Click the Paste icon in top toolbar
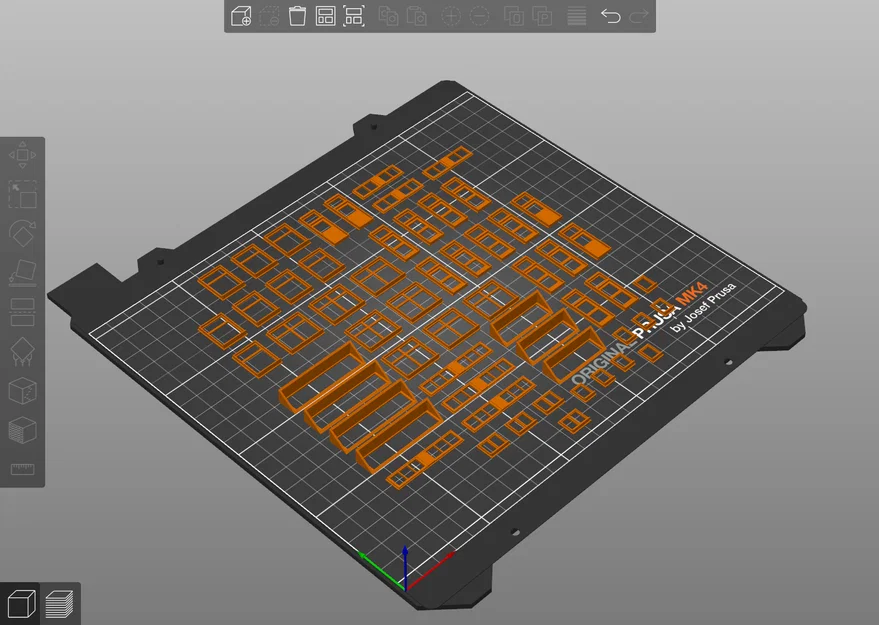Screen dimensions: 879x625 coord(417,16)
